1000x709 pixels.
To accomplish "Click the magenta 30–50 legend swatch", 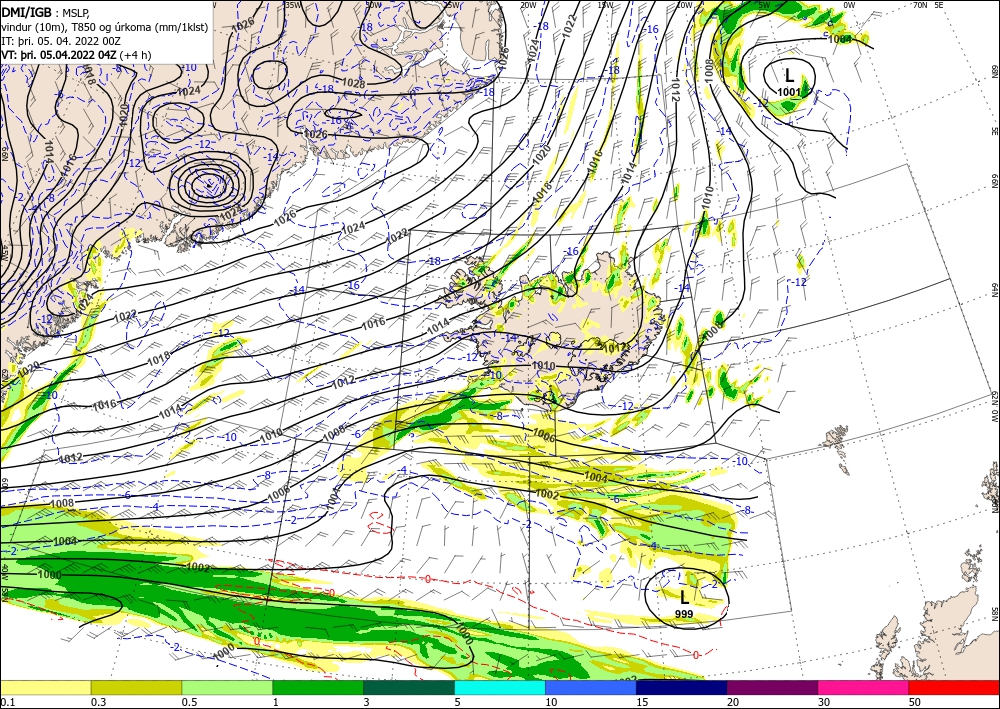I will click(x=864, y=687).
